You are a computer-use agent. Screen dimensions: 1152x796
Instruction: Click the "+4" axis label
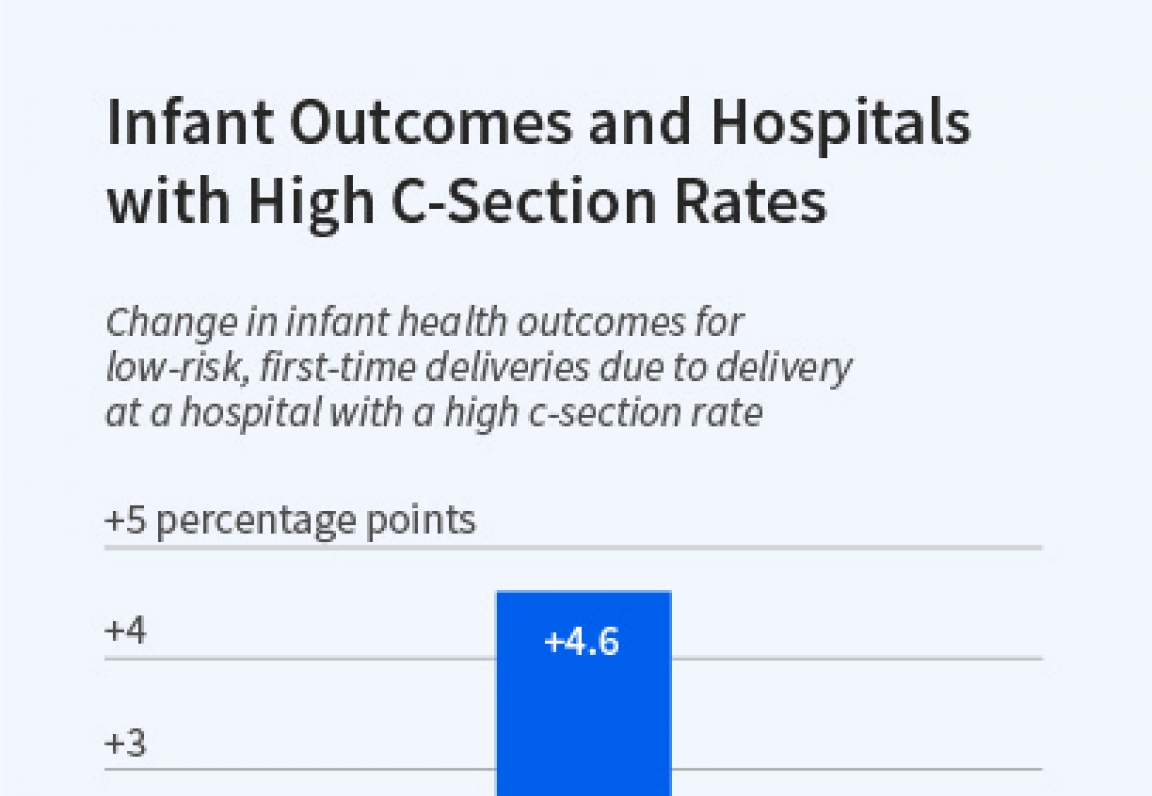pos(126,632)
